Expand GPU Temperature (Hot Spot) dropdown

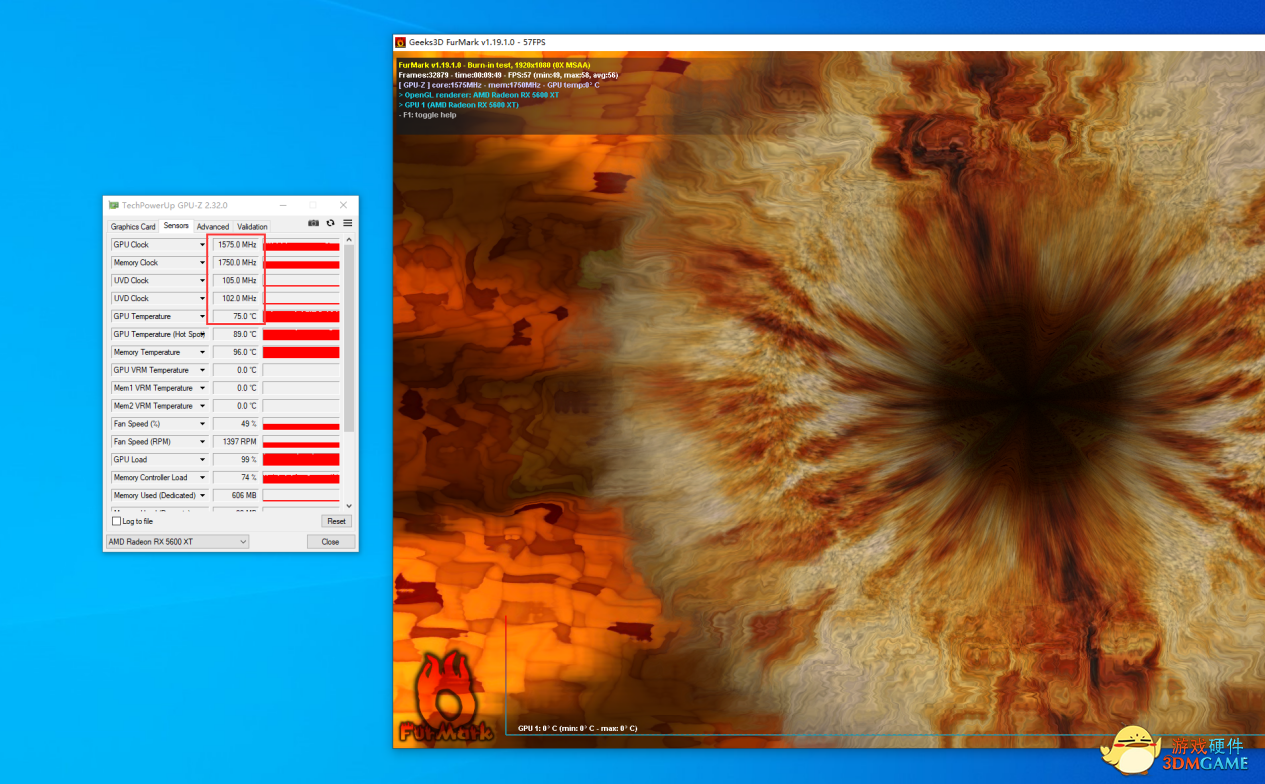pyautogui.click(x=202, y=335)
